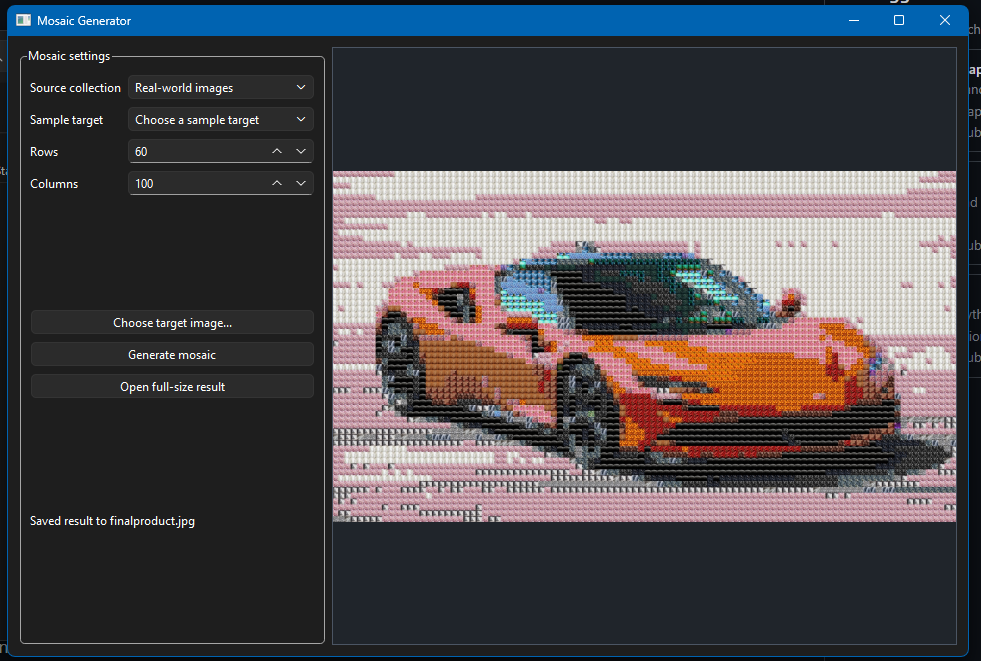Click the 'Mosaic settings' group title
Viewport: 981px width, 661px height.
coord(69,56)
